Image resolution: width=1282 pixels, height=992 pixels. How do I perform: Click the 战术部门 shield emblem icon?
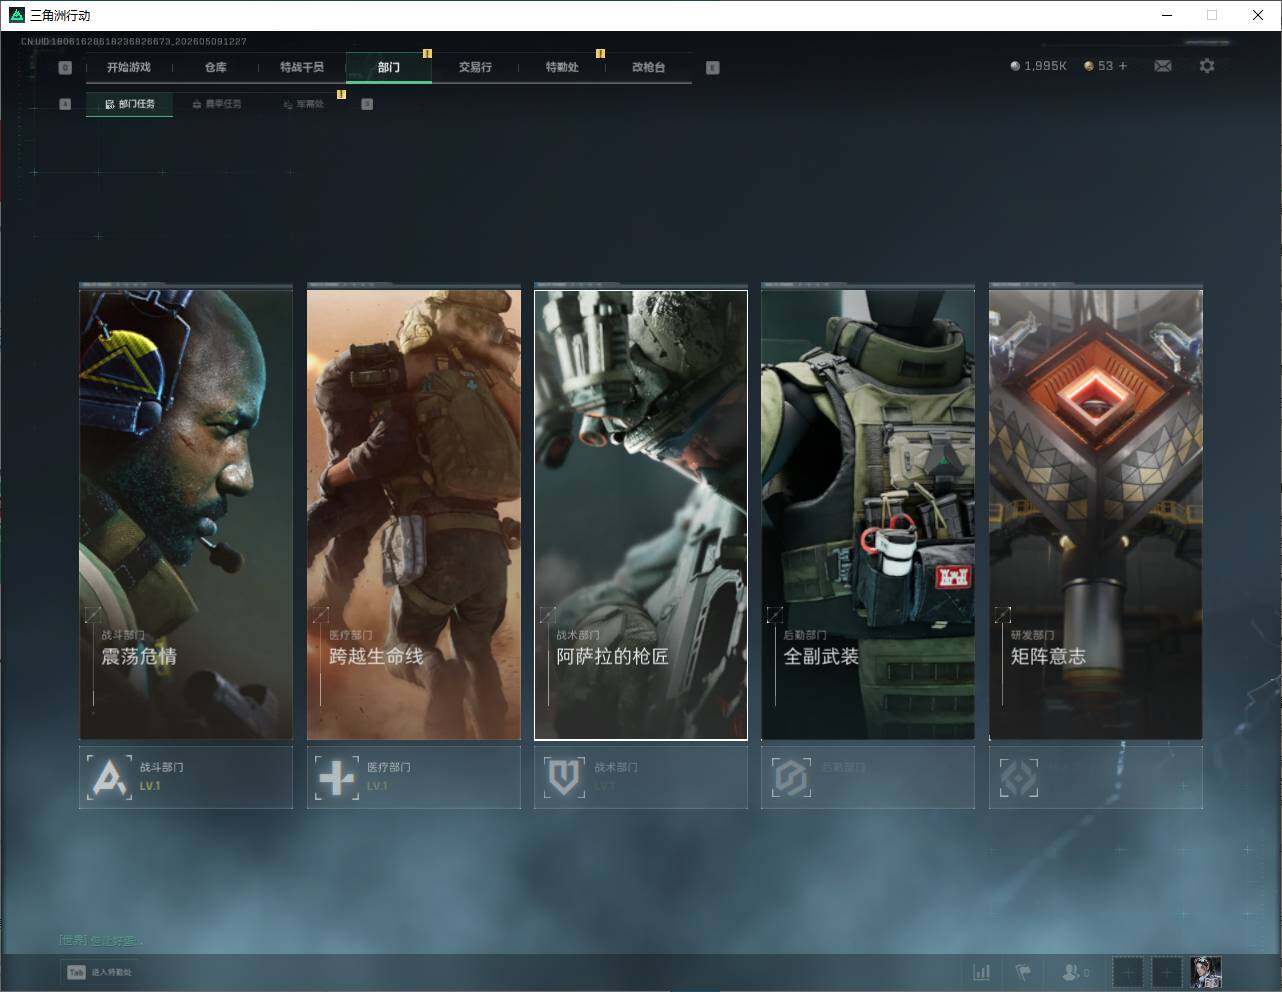(x=565, y=777)
